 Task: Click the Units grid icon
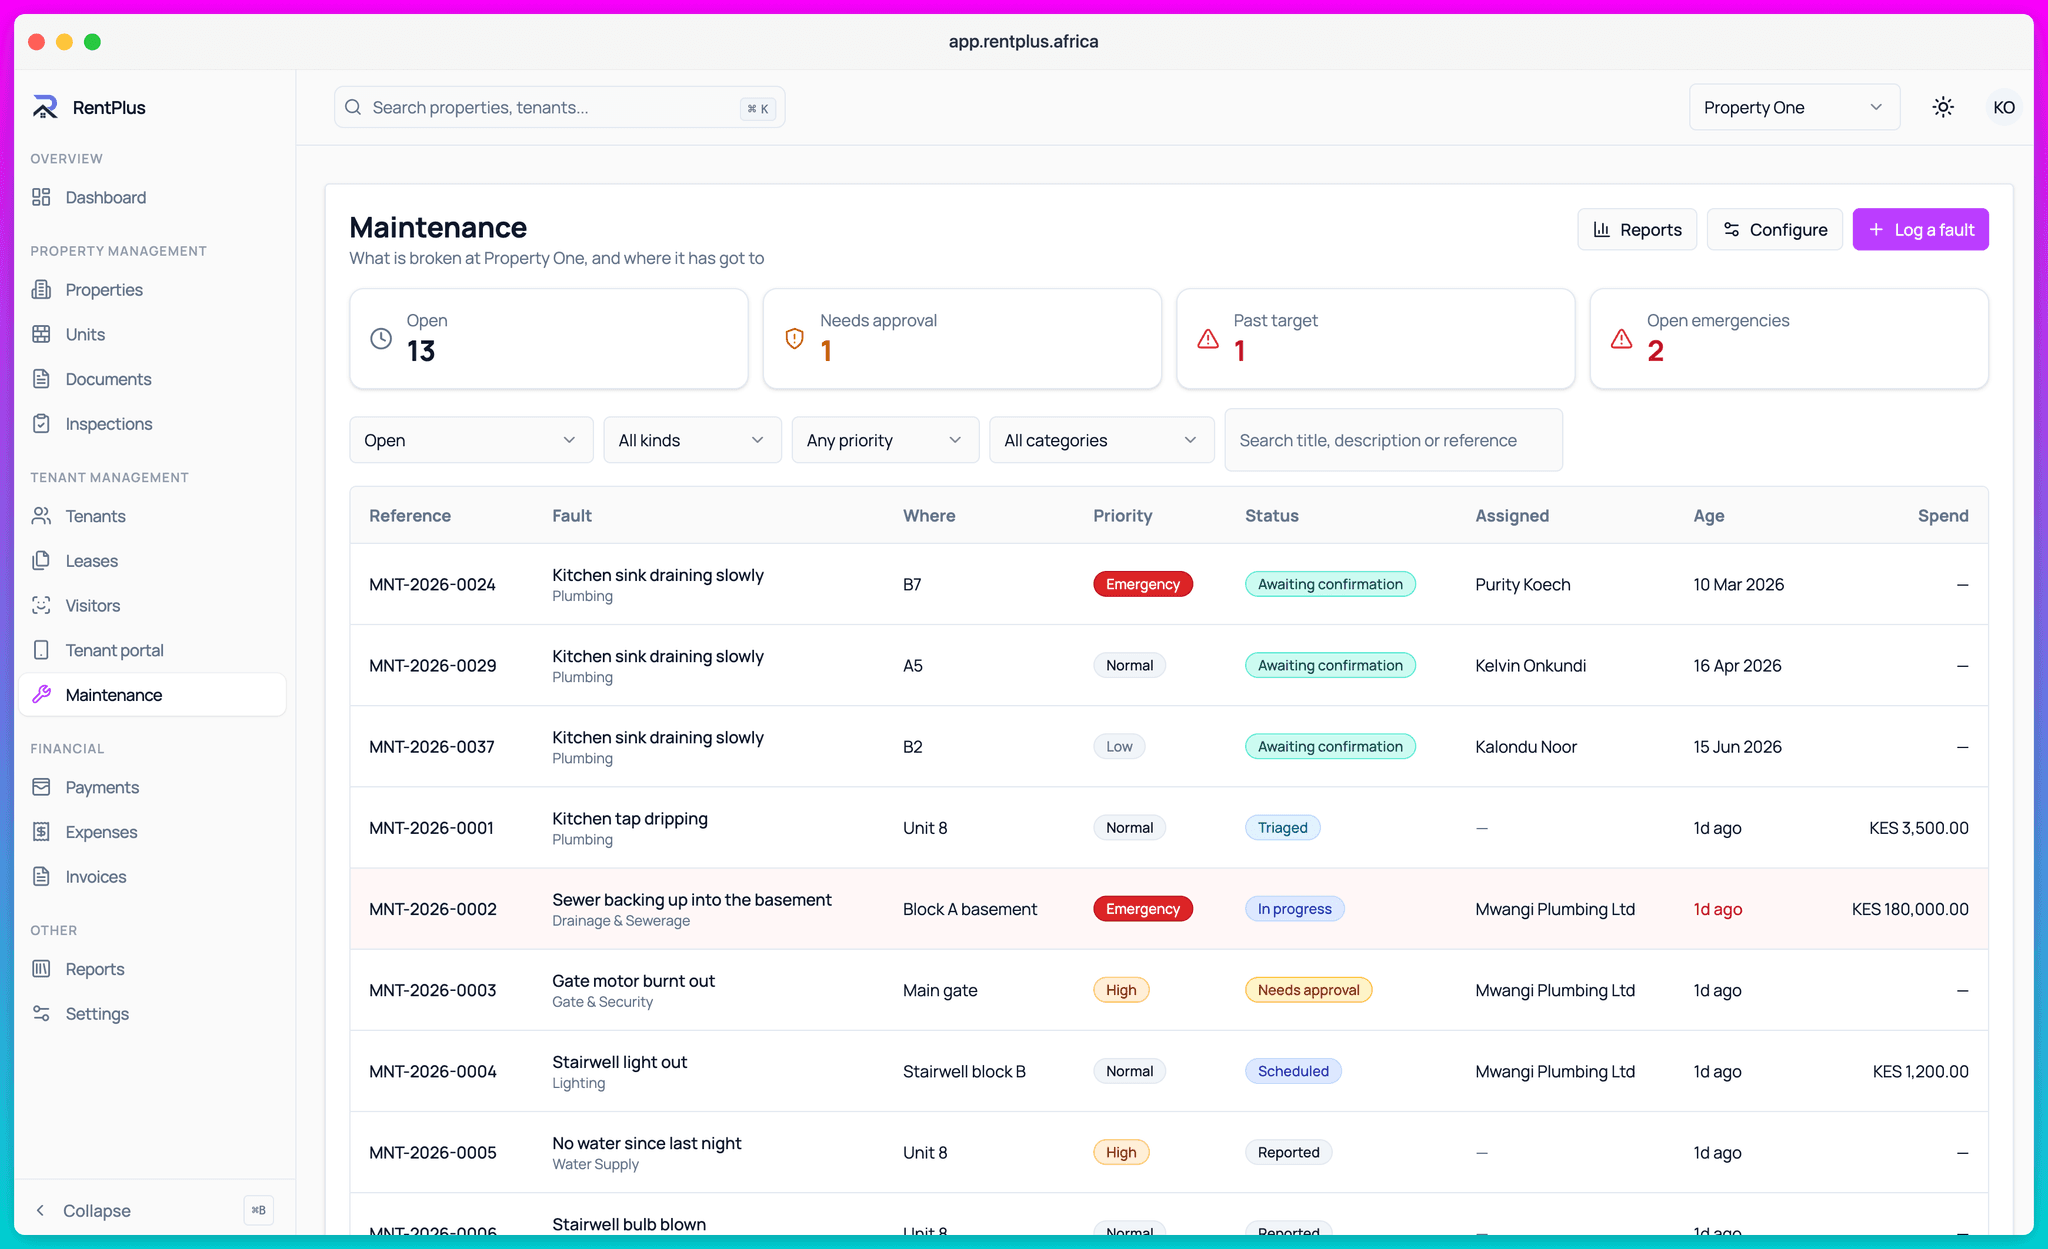41,334
